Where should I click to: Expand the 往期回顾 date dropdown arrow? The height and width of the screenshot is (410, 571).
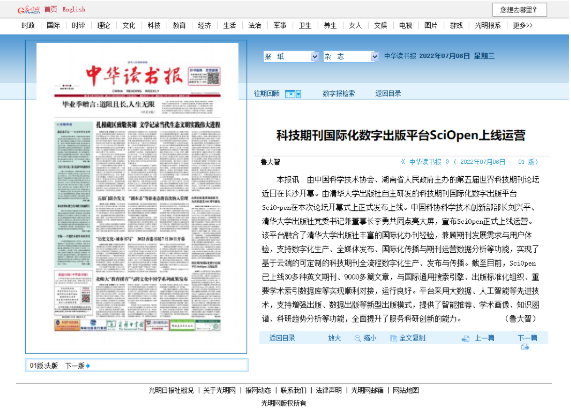click(x=299, y=94)
